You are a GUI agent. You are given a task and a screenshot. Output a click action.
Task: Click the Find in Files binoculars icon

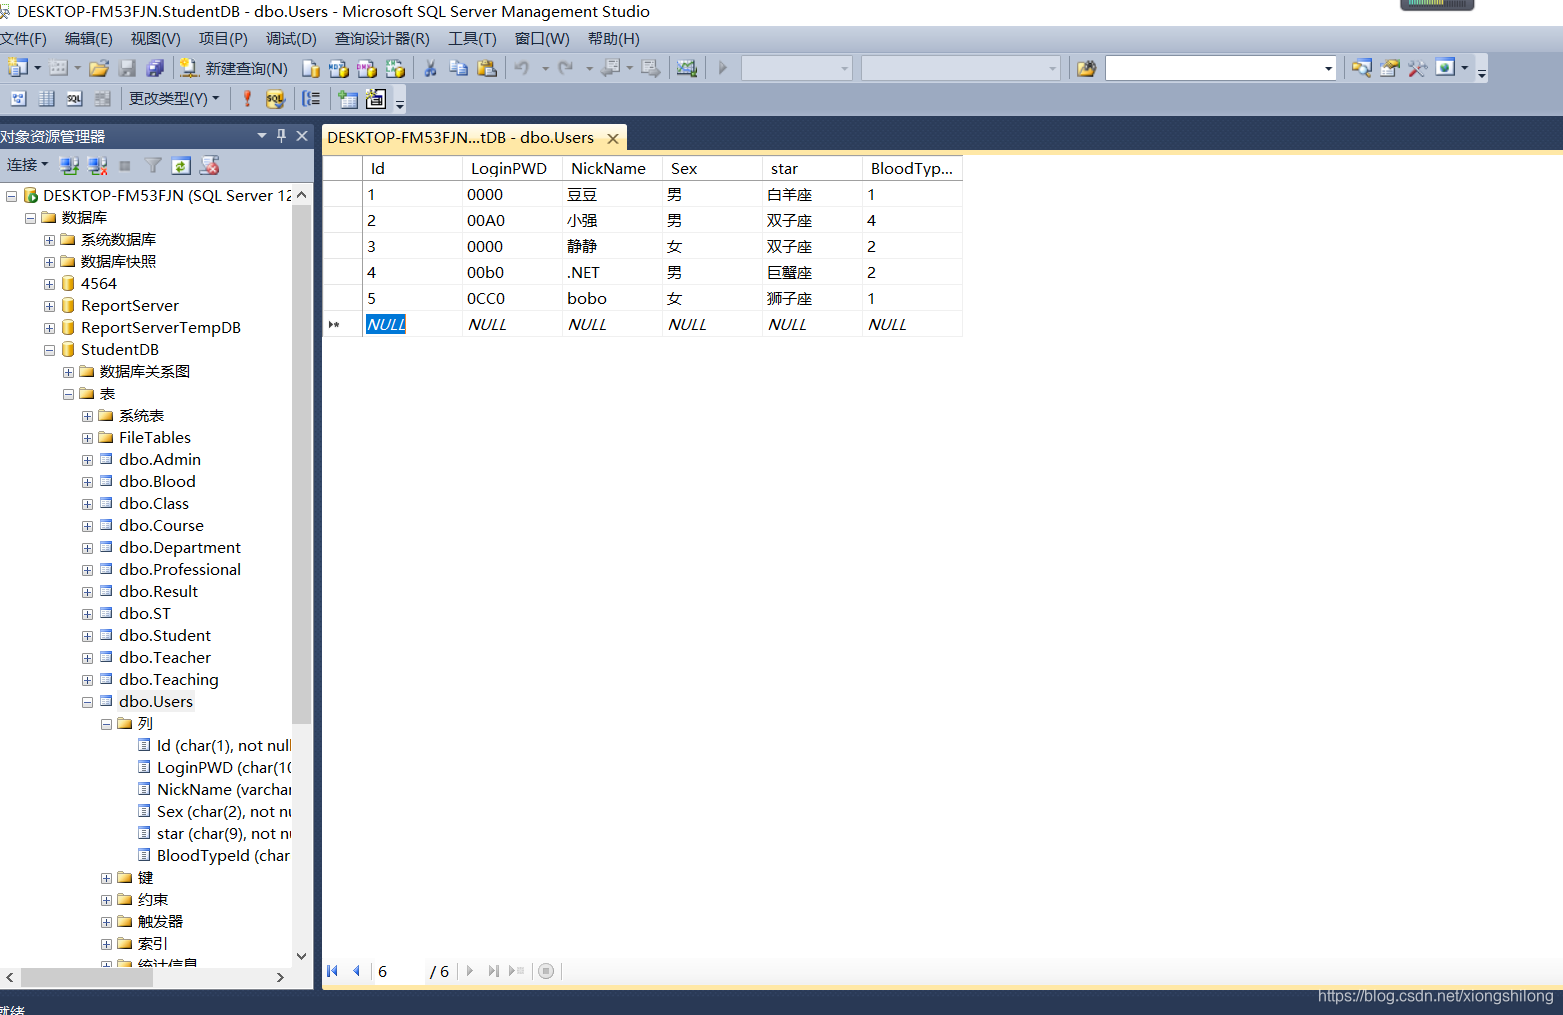coord(1087,68)
